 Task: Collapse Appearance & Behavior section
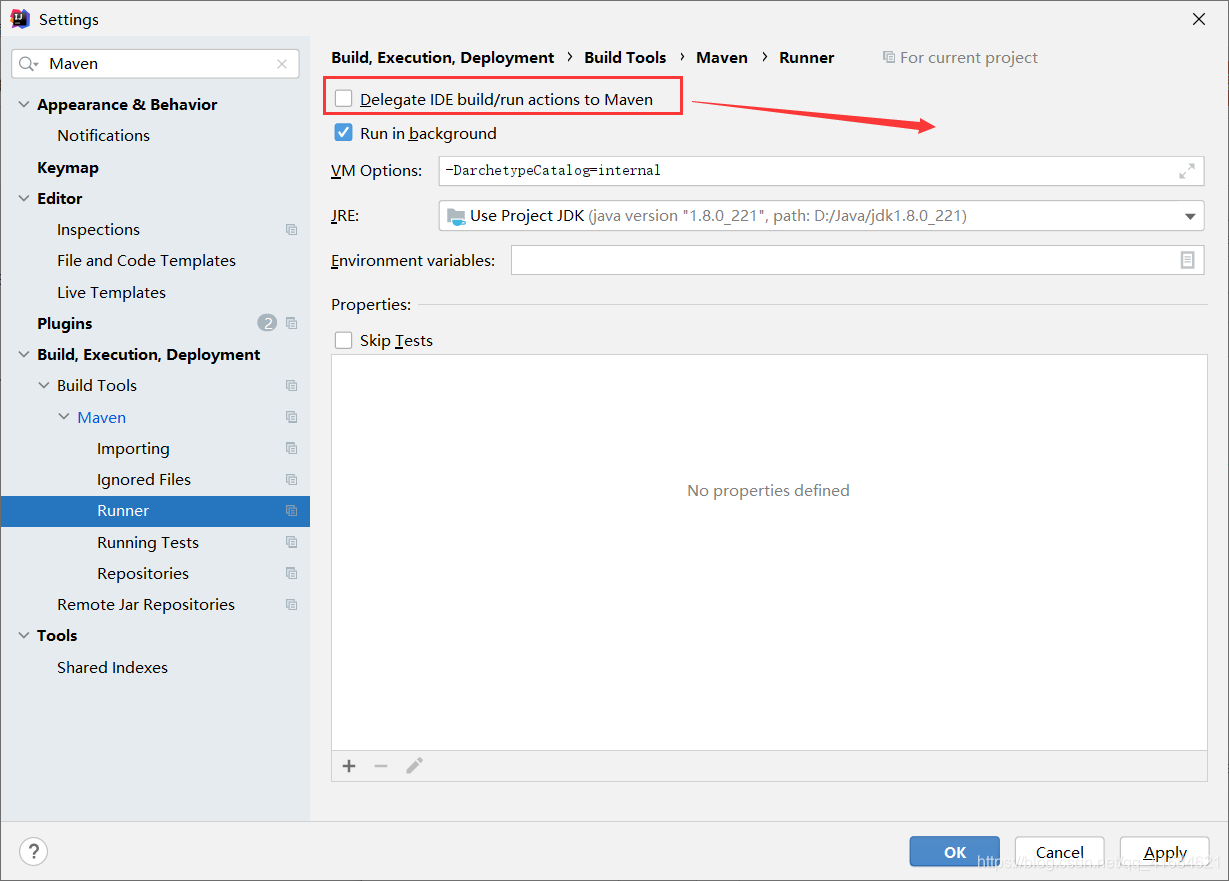pyautogui.click(x=25, y=104)
